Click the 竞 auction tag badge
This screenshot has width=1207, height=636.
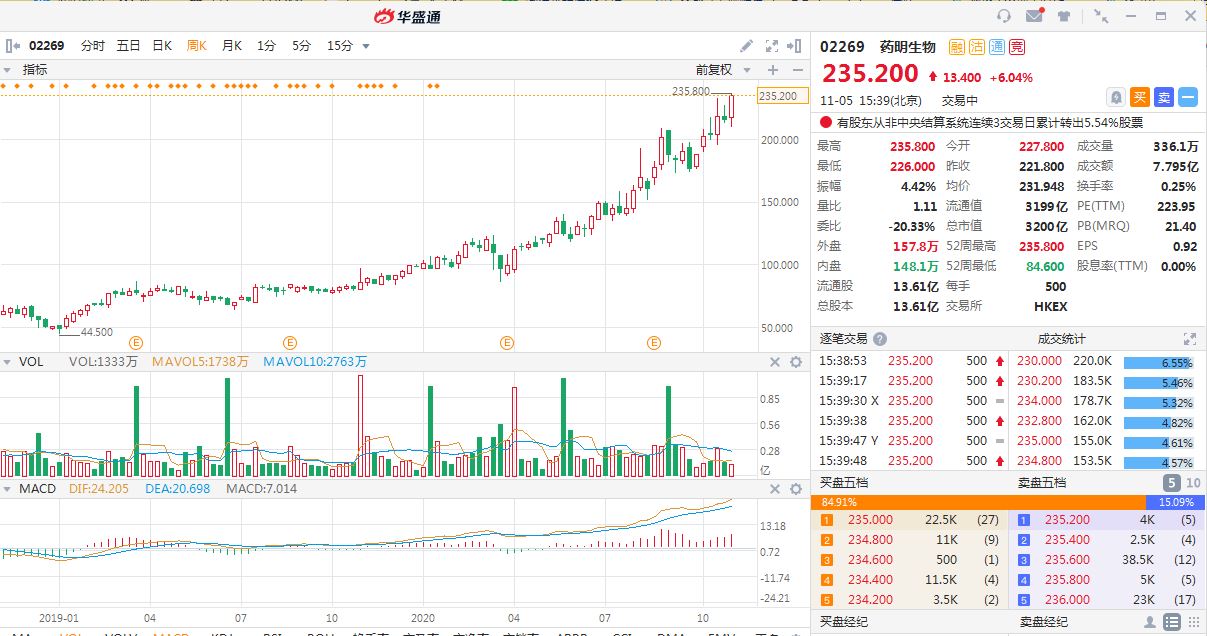click(x=1016, y=47)
